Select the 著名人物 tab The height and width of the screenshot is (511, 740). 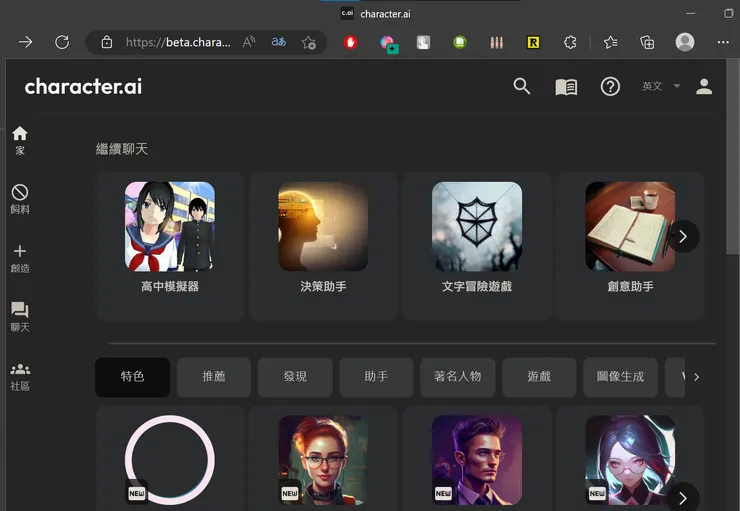(x=458, y=377)
